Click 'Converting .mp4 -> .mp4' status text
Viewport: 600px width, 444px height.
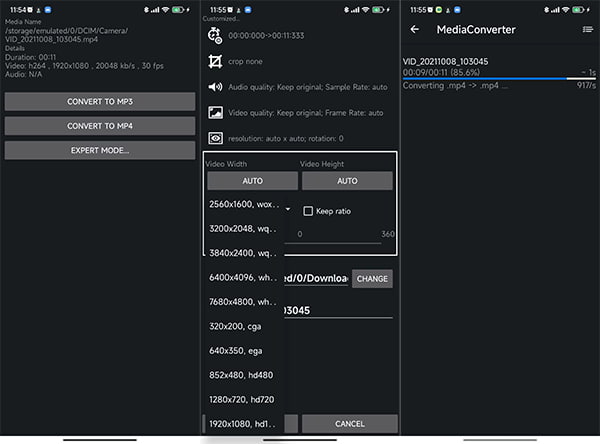pos(455,85)
